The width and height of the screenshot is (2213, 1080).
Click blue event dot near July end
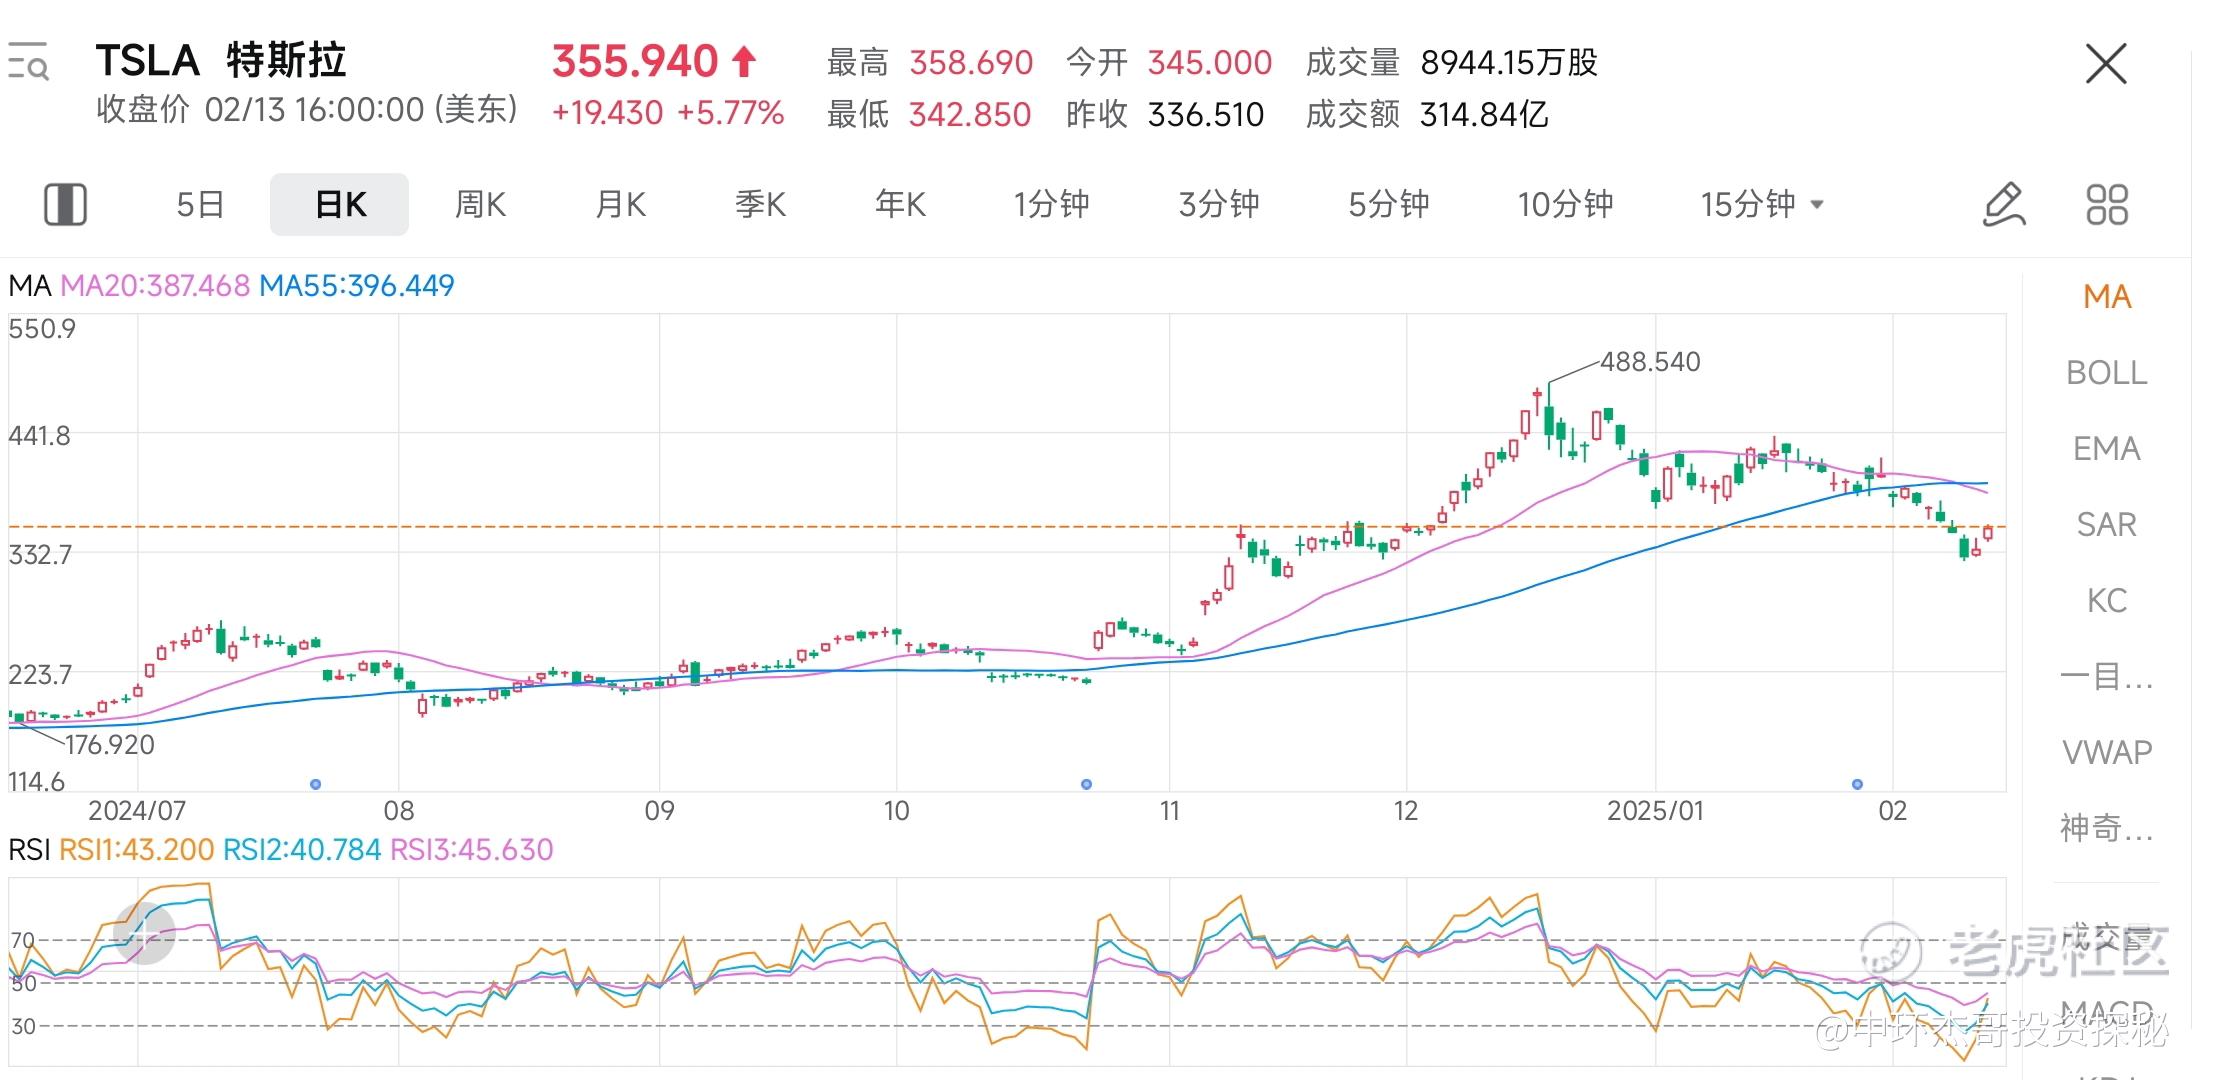[x=316, y=784]
